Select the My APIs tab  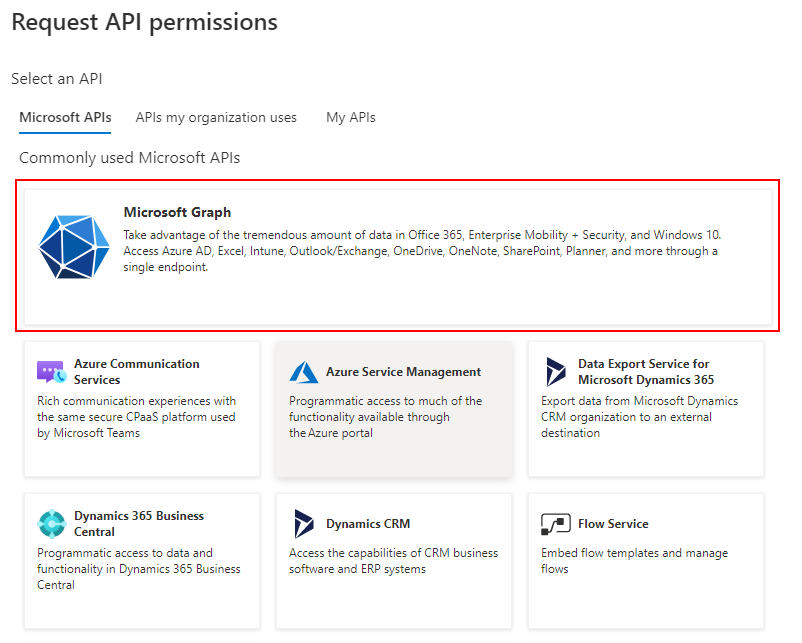(x=351, y=118)
